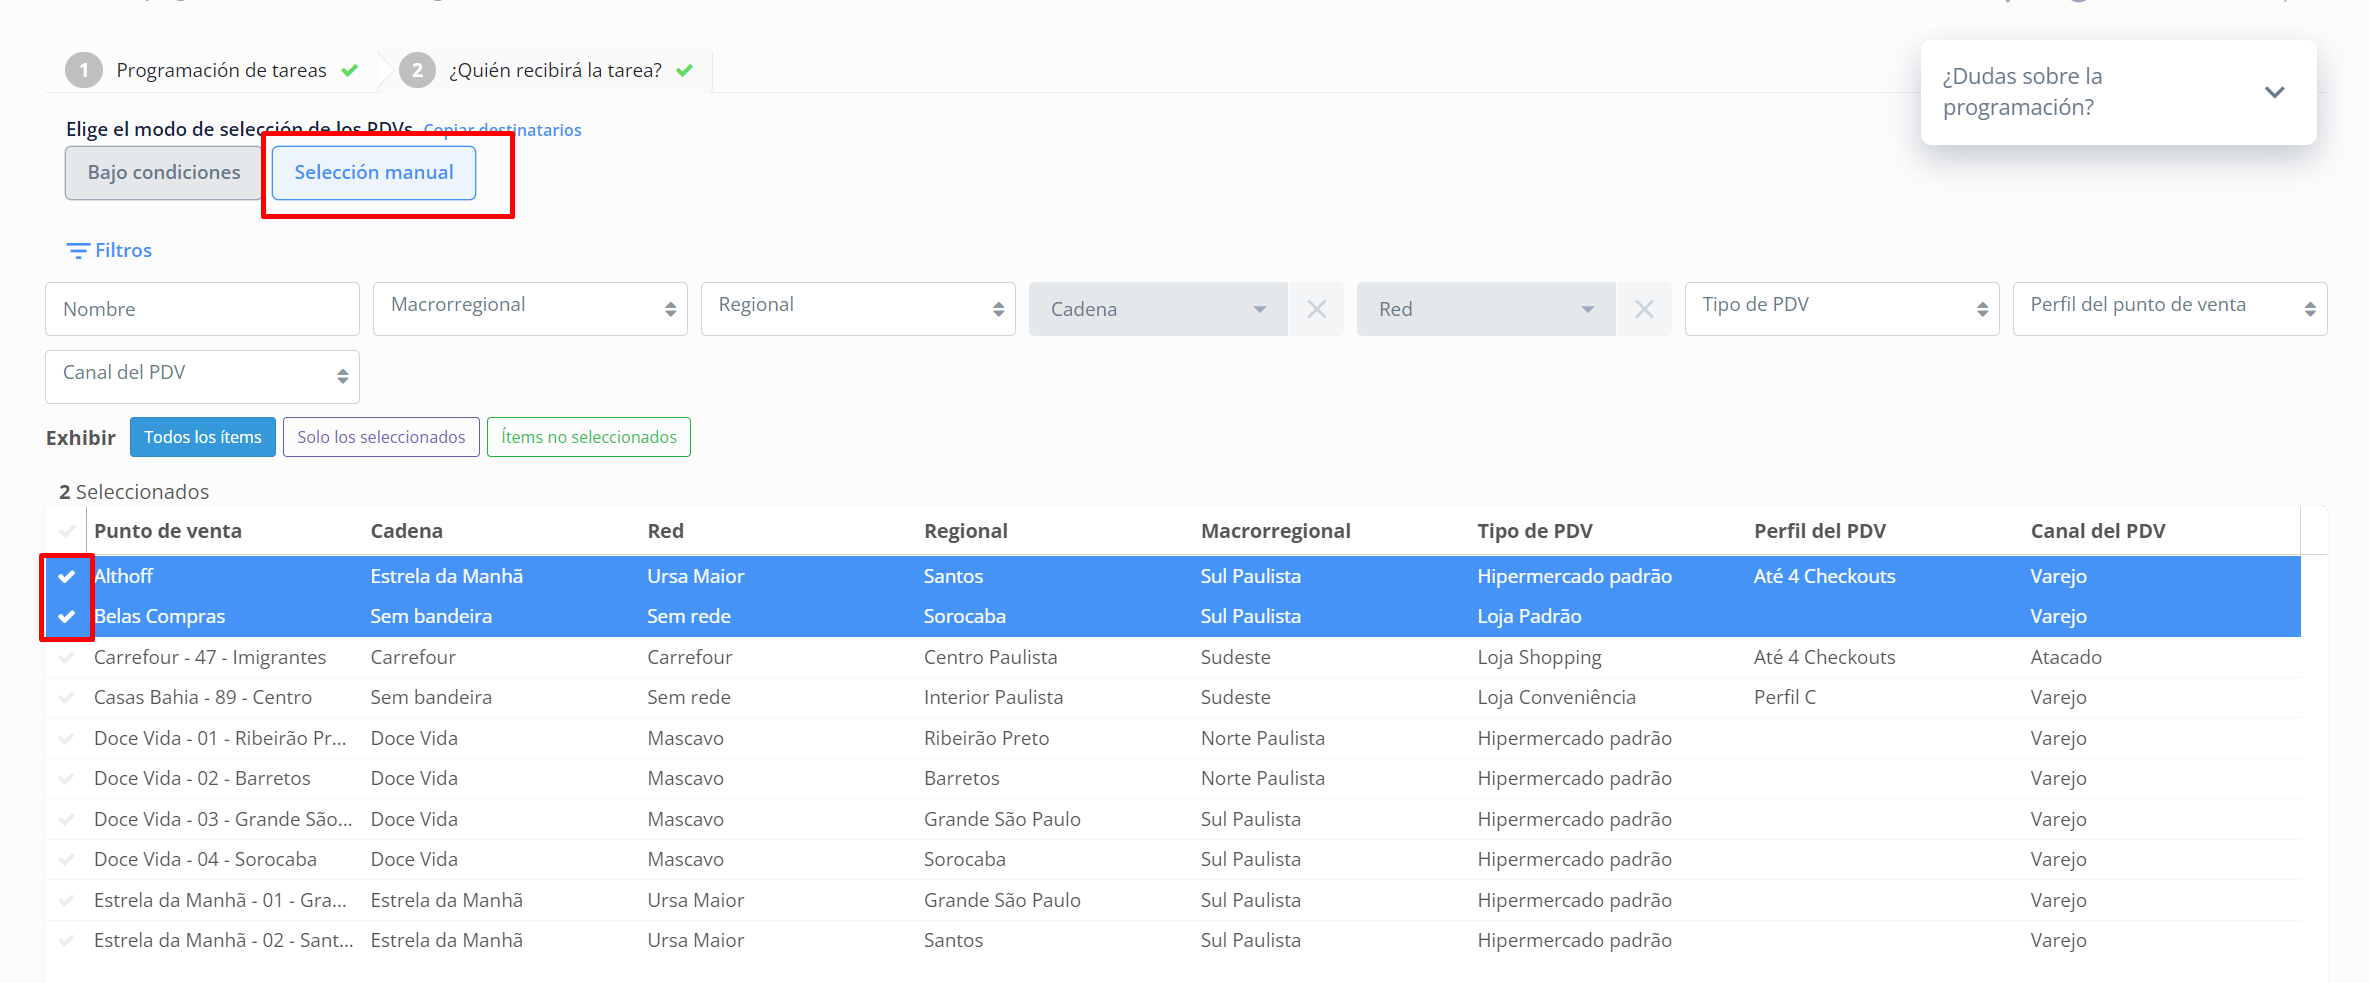Viewport: 2369px width, 983px height.
Task: Click step 1 number circle icon
Action: [84, 70]
